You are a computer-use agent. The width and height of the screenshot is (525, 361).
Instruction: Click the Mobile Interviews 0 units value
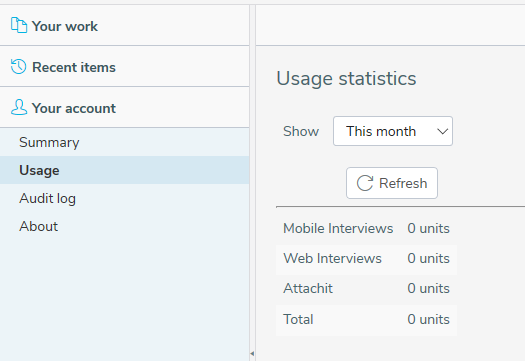point(428,228)
